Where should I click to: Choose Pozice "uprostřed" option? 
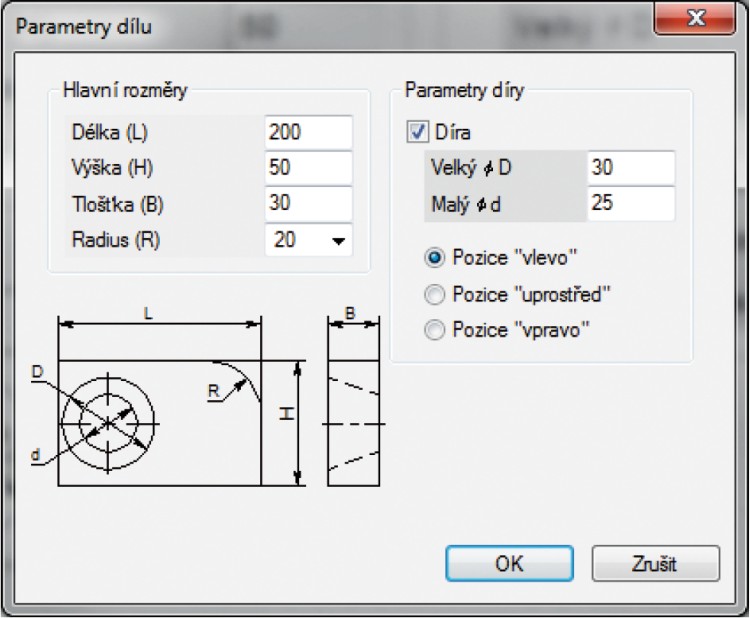tap(434, 294)
